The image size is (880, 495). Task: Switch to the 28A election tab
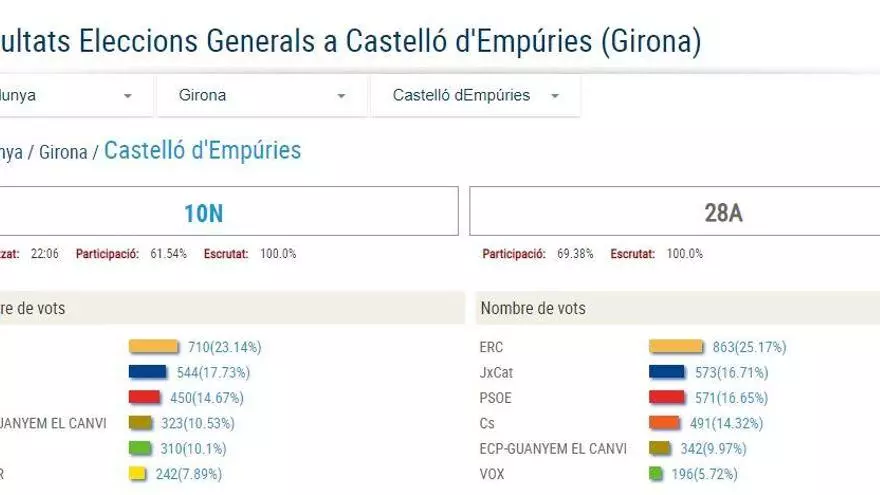coord(722,212)
